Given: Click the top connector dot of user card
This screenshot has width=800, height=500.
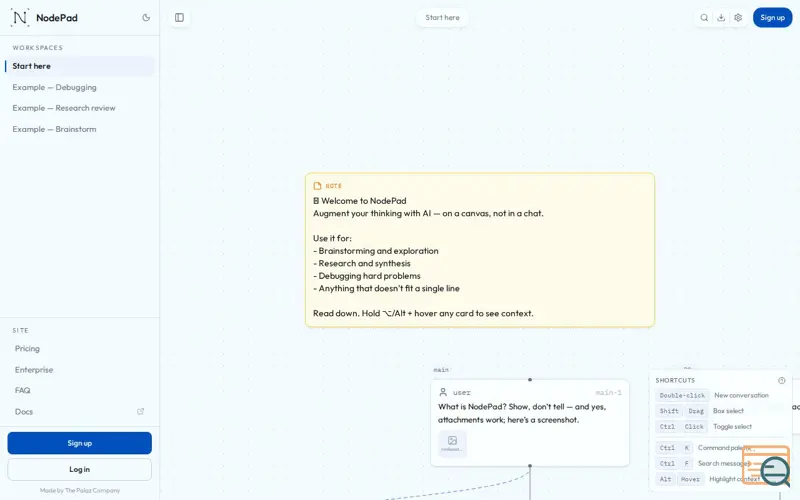Looking at the screenshot, I should (530, 380).
